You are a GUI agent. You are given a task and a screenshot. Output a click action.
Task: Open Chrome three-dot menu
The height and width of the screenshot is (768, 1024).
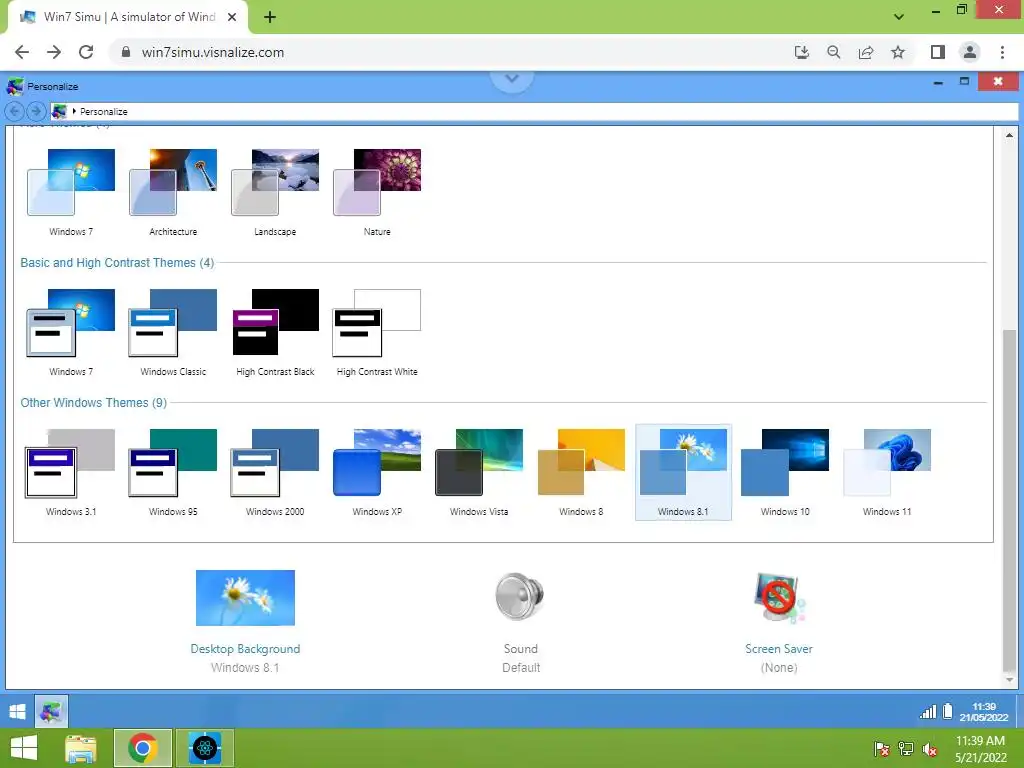[1002, 52]
